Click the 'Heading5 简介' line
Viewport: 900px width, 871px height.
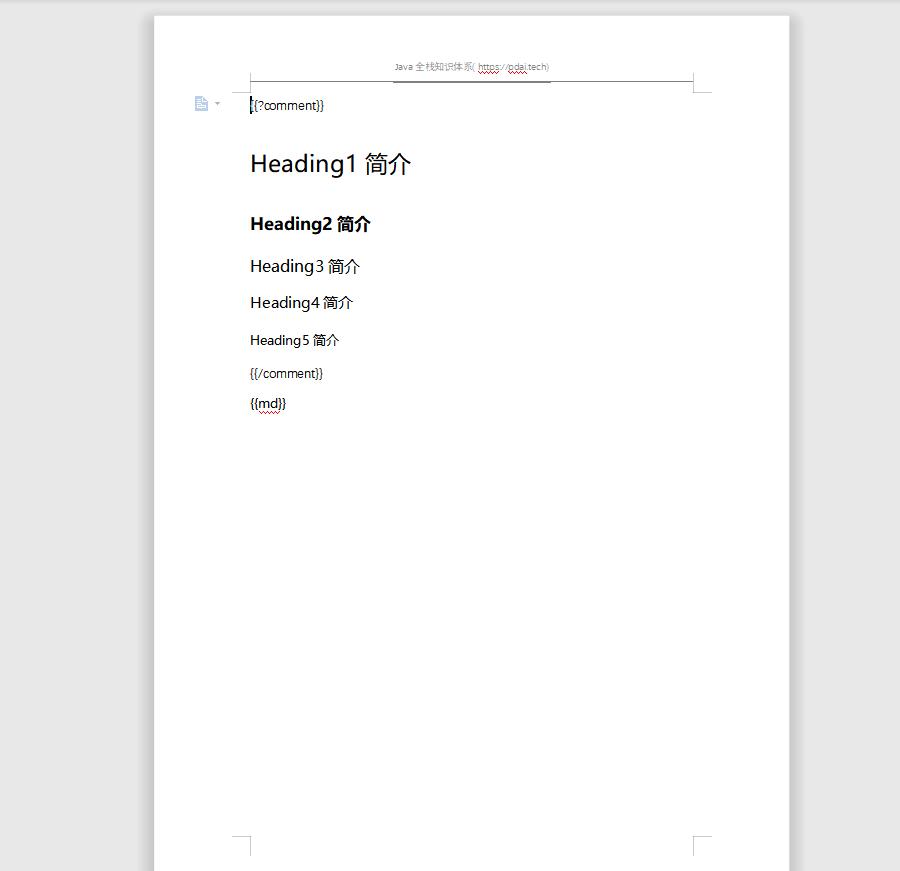[x=294, y=340]
